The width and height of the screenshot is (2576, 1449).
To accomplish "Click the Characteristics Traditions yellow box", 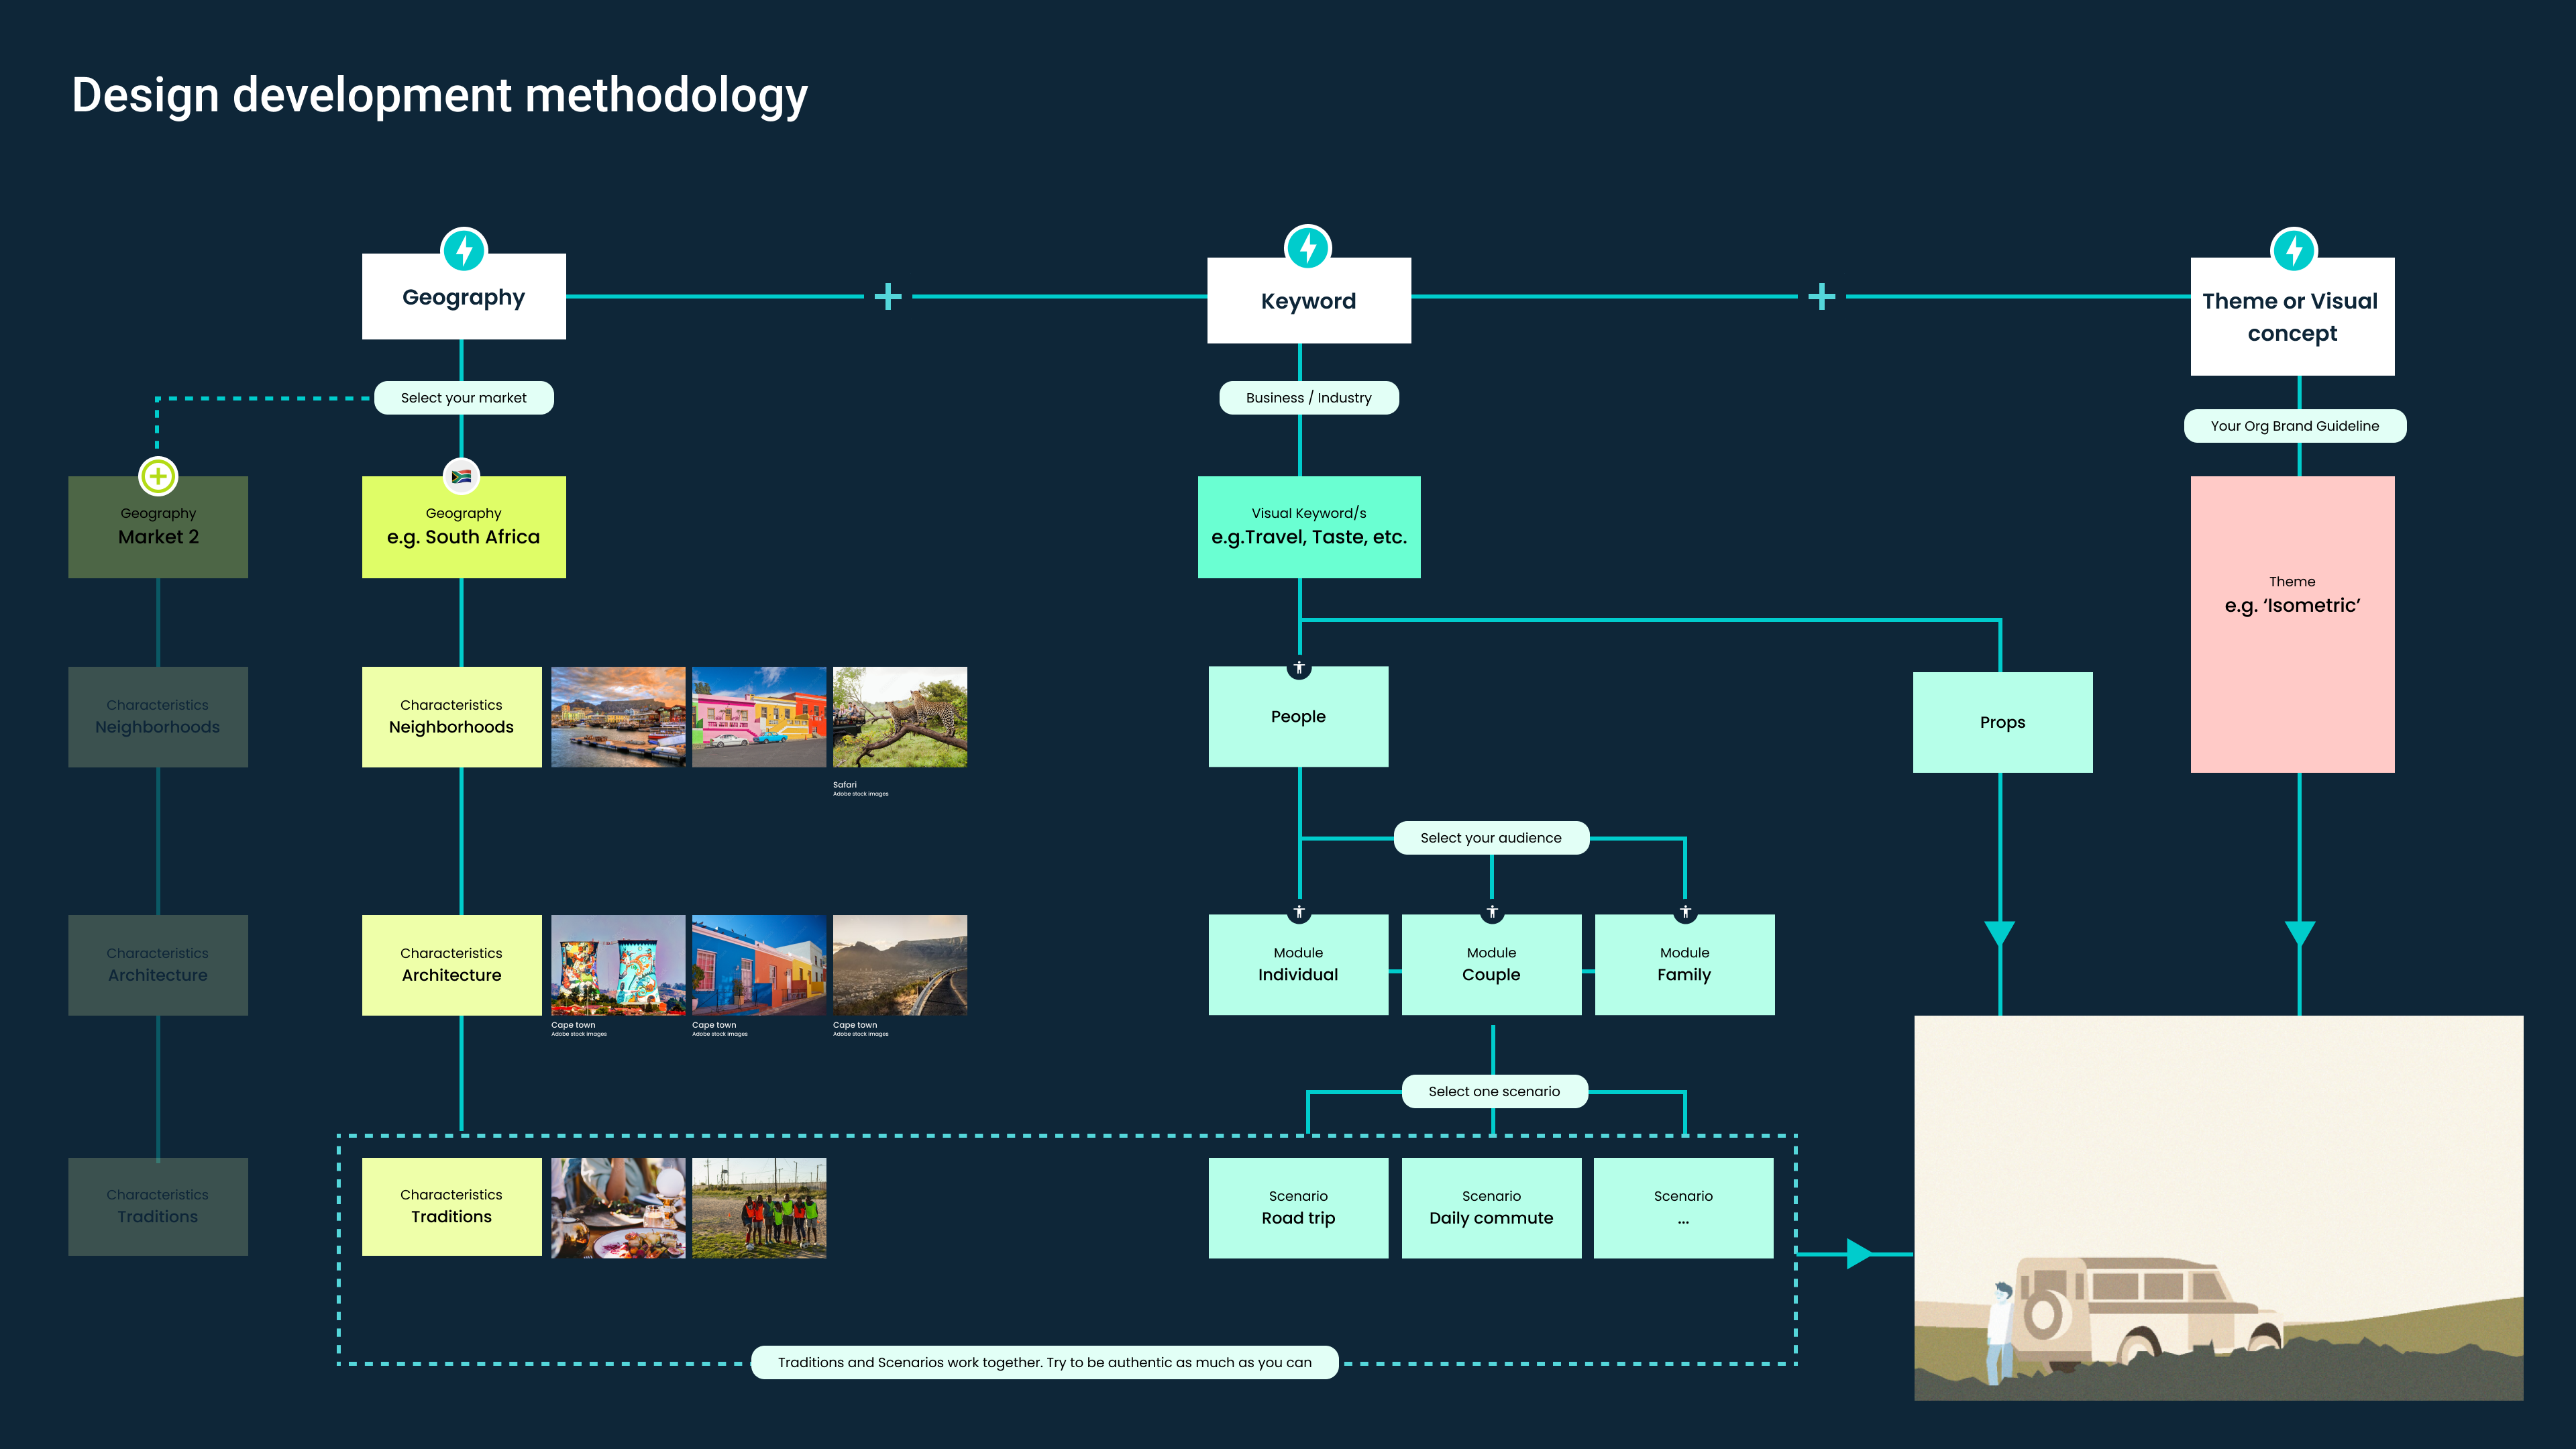I will coord(451,1206).
